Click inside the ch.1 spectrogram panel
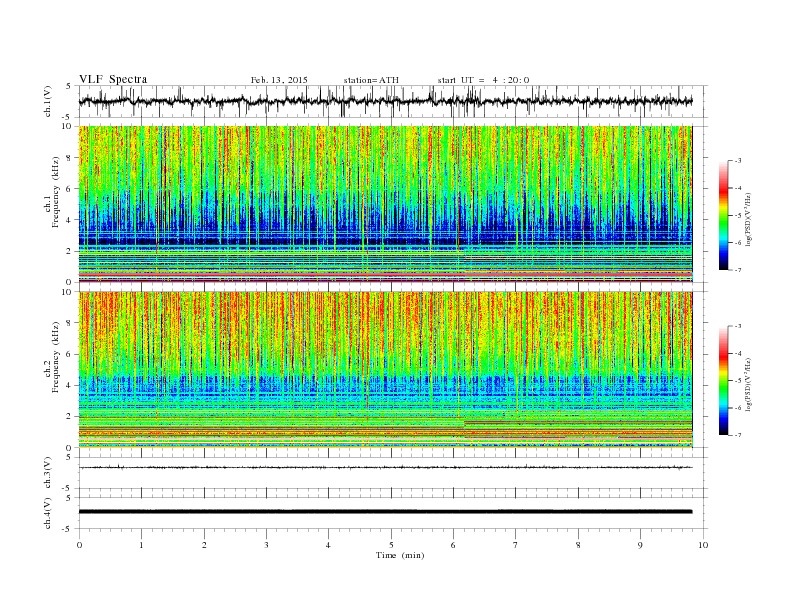 pyautogui.click(x=385, y=204)
